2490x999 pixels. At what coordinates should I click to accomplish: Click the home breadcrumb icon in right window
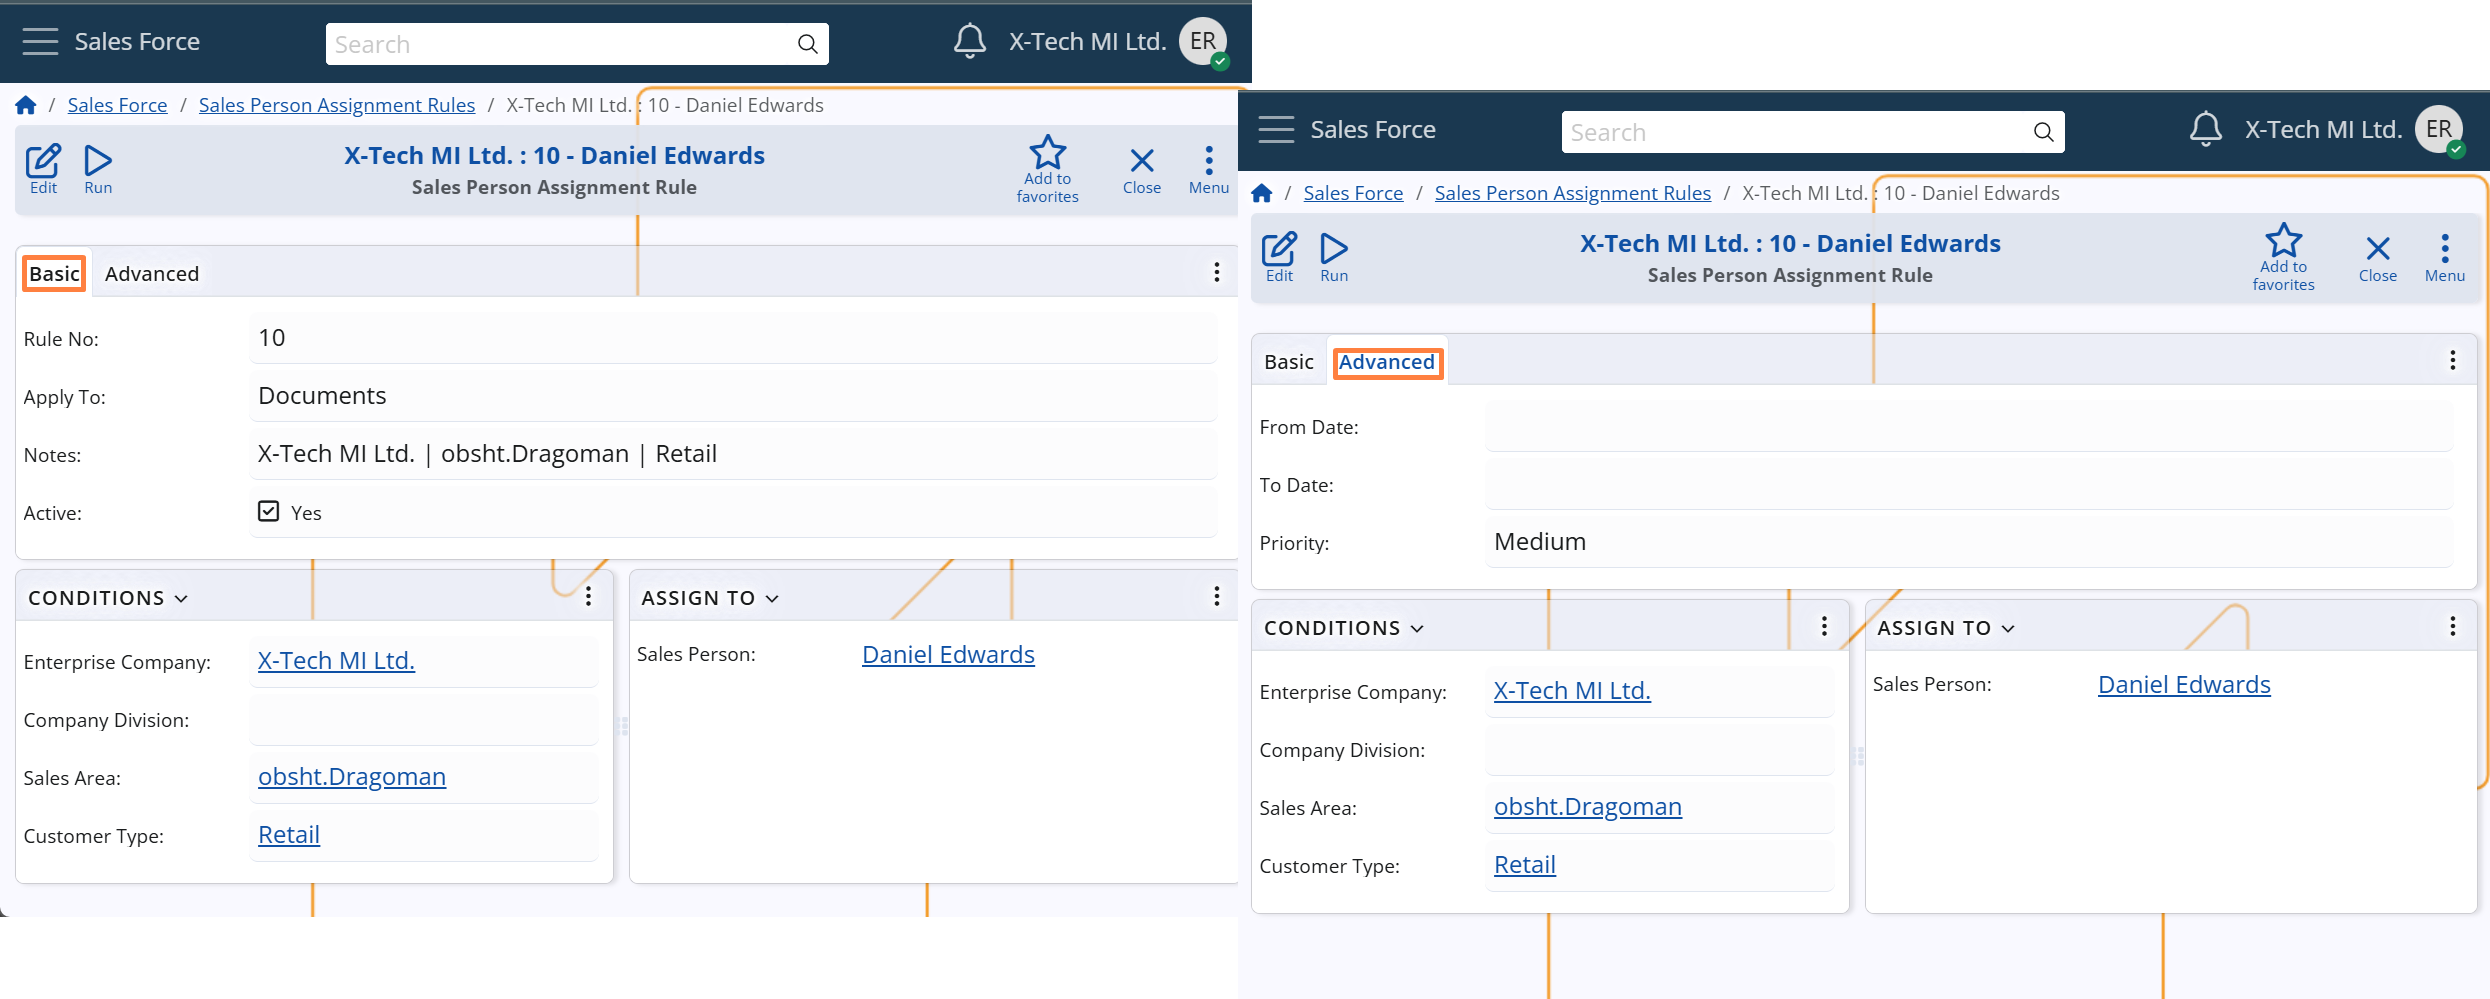pyautogui.click(x=1262, y=193)
